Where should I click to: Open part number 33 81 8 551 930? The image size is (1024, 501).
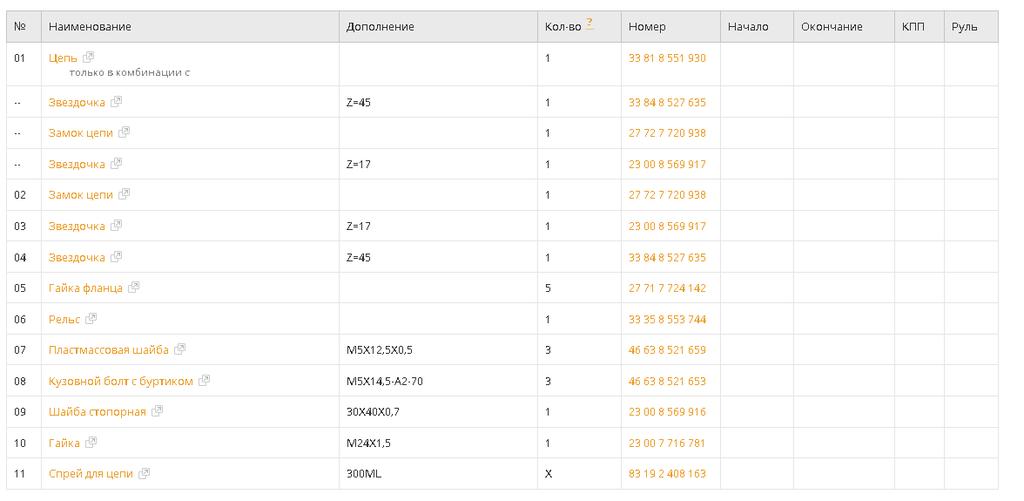pyautogui.click(x=667, y=58)
